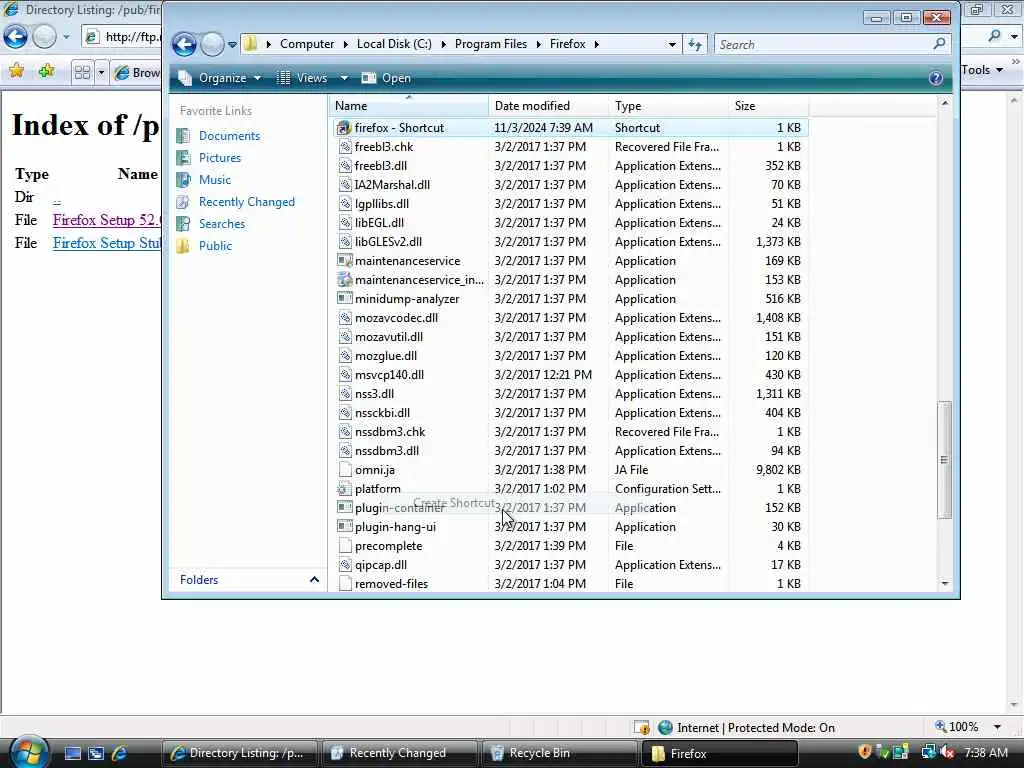
Task: Click the file list scrollbar thumb
Action: (x=944, y=460)
